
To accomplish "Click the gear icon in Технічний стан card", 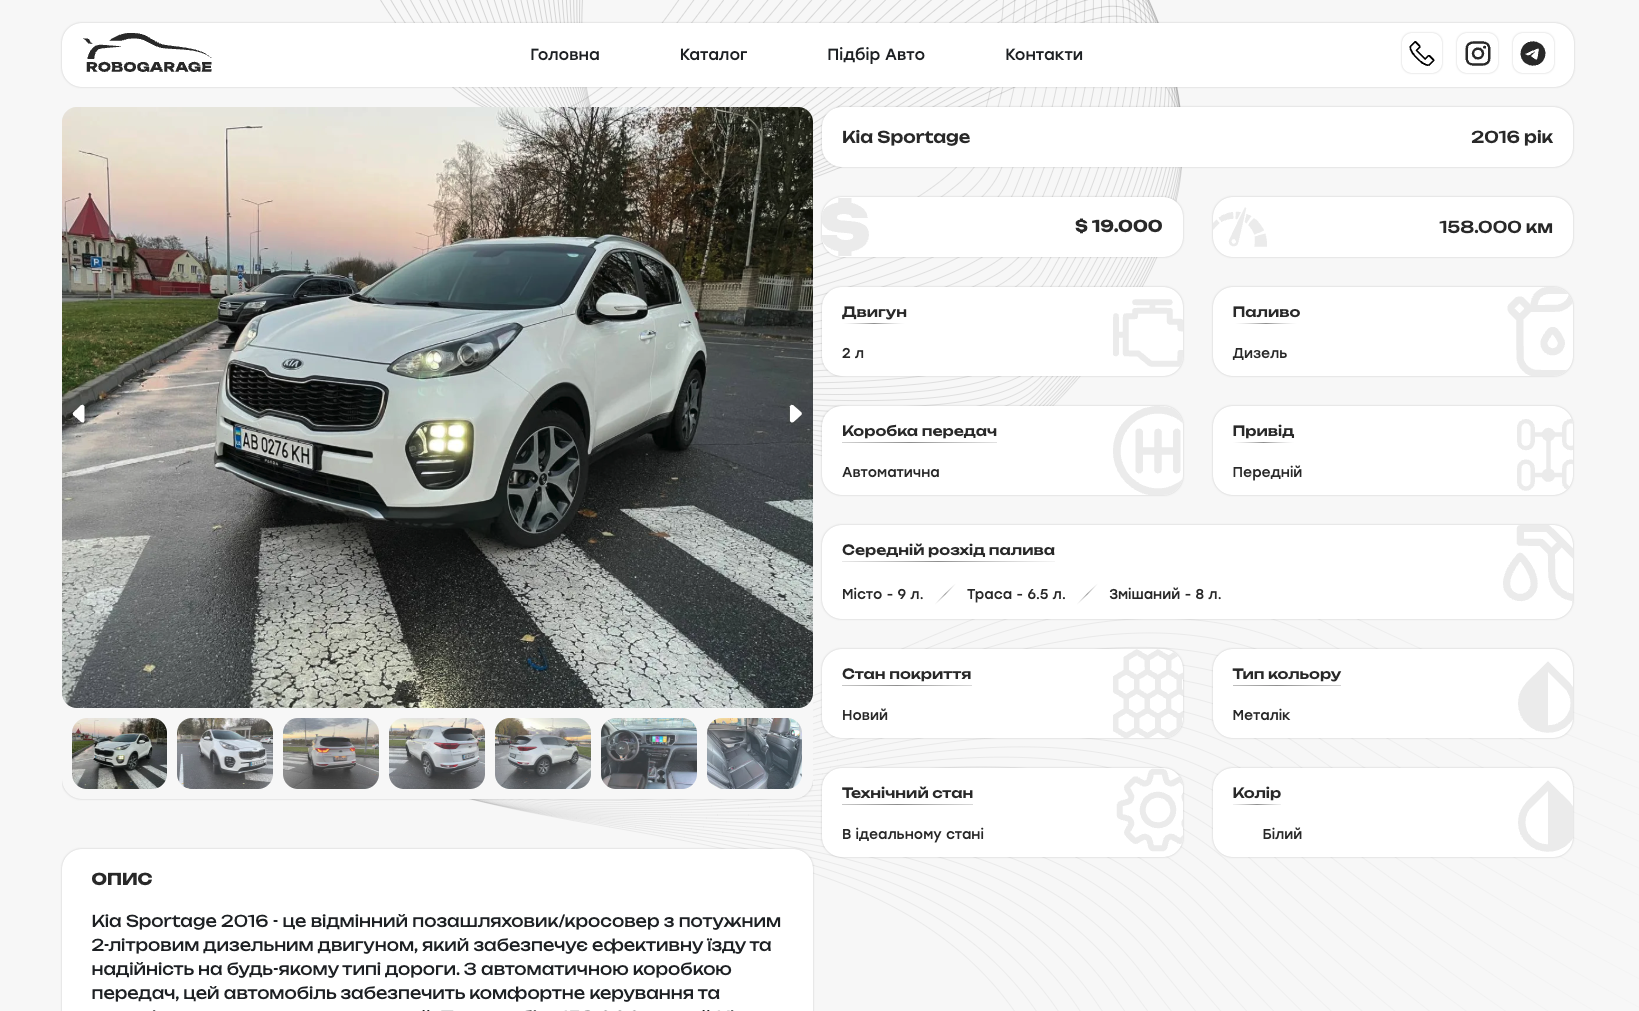I will point(1149,811).
